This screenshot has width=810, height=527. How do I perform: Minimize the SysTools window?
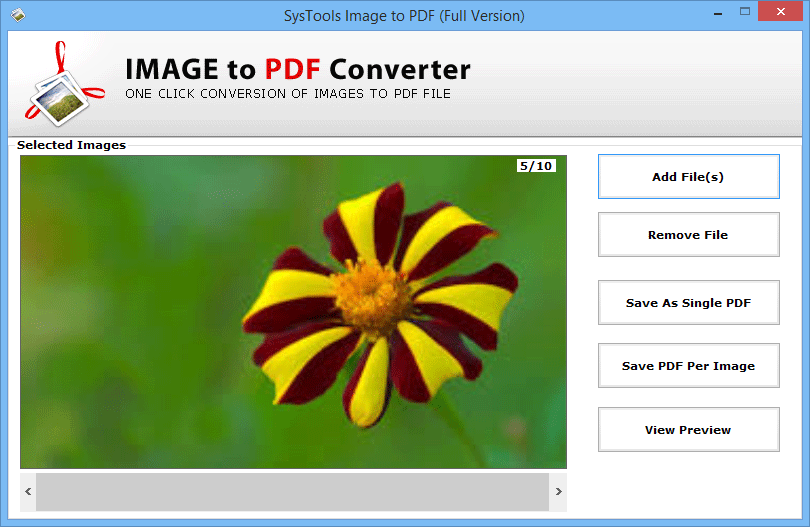(x=718, y=12)
